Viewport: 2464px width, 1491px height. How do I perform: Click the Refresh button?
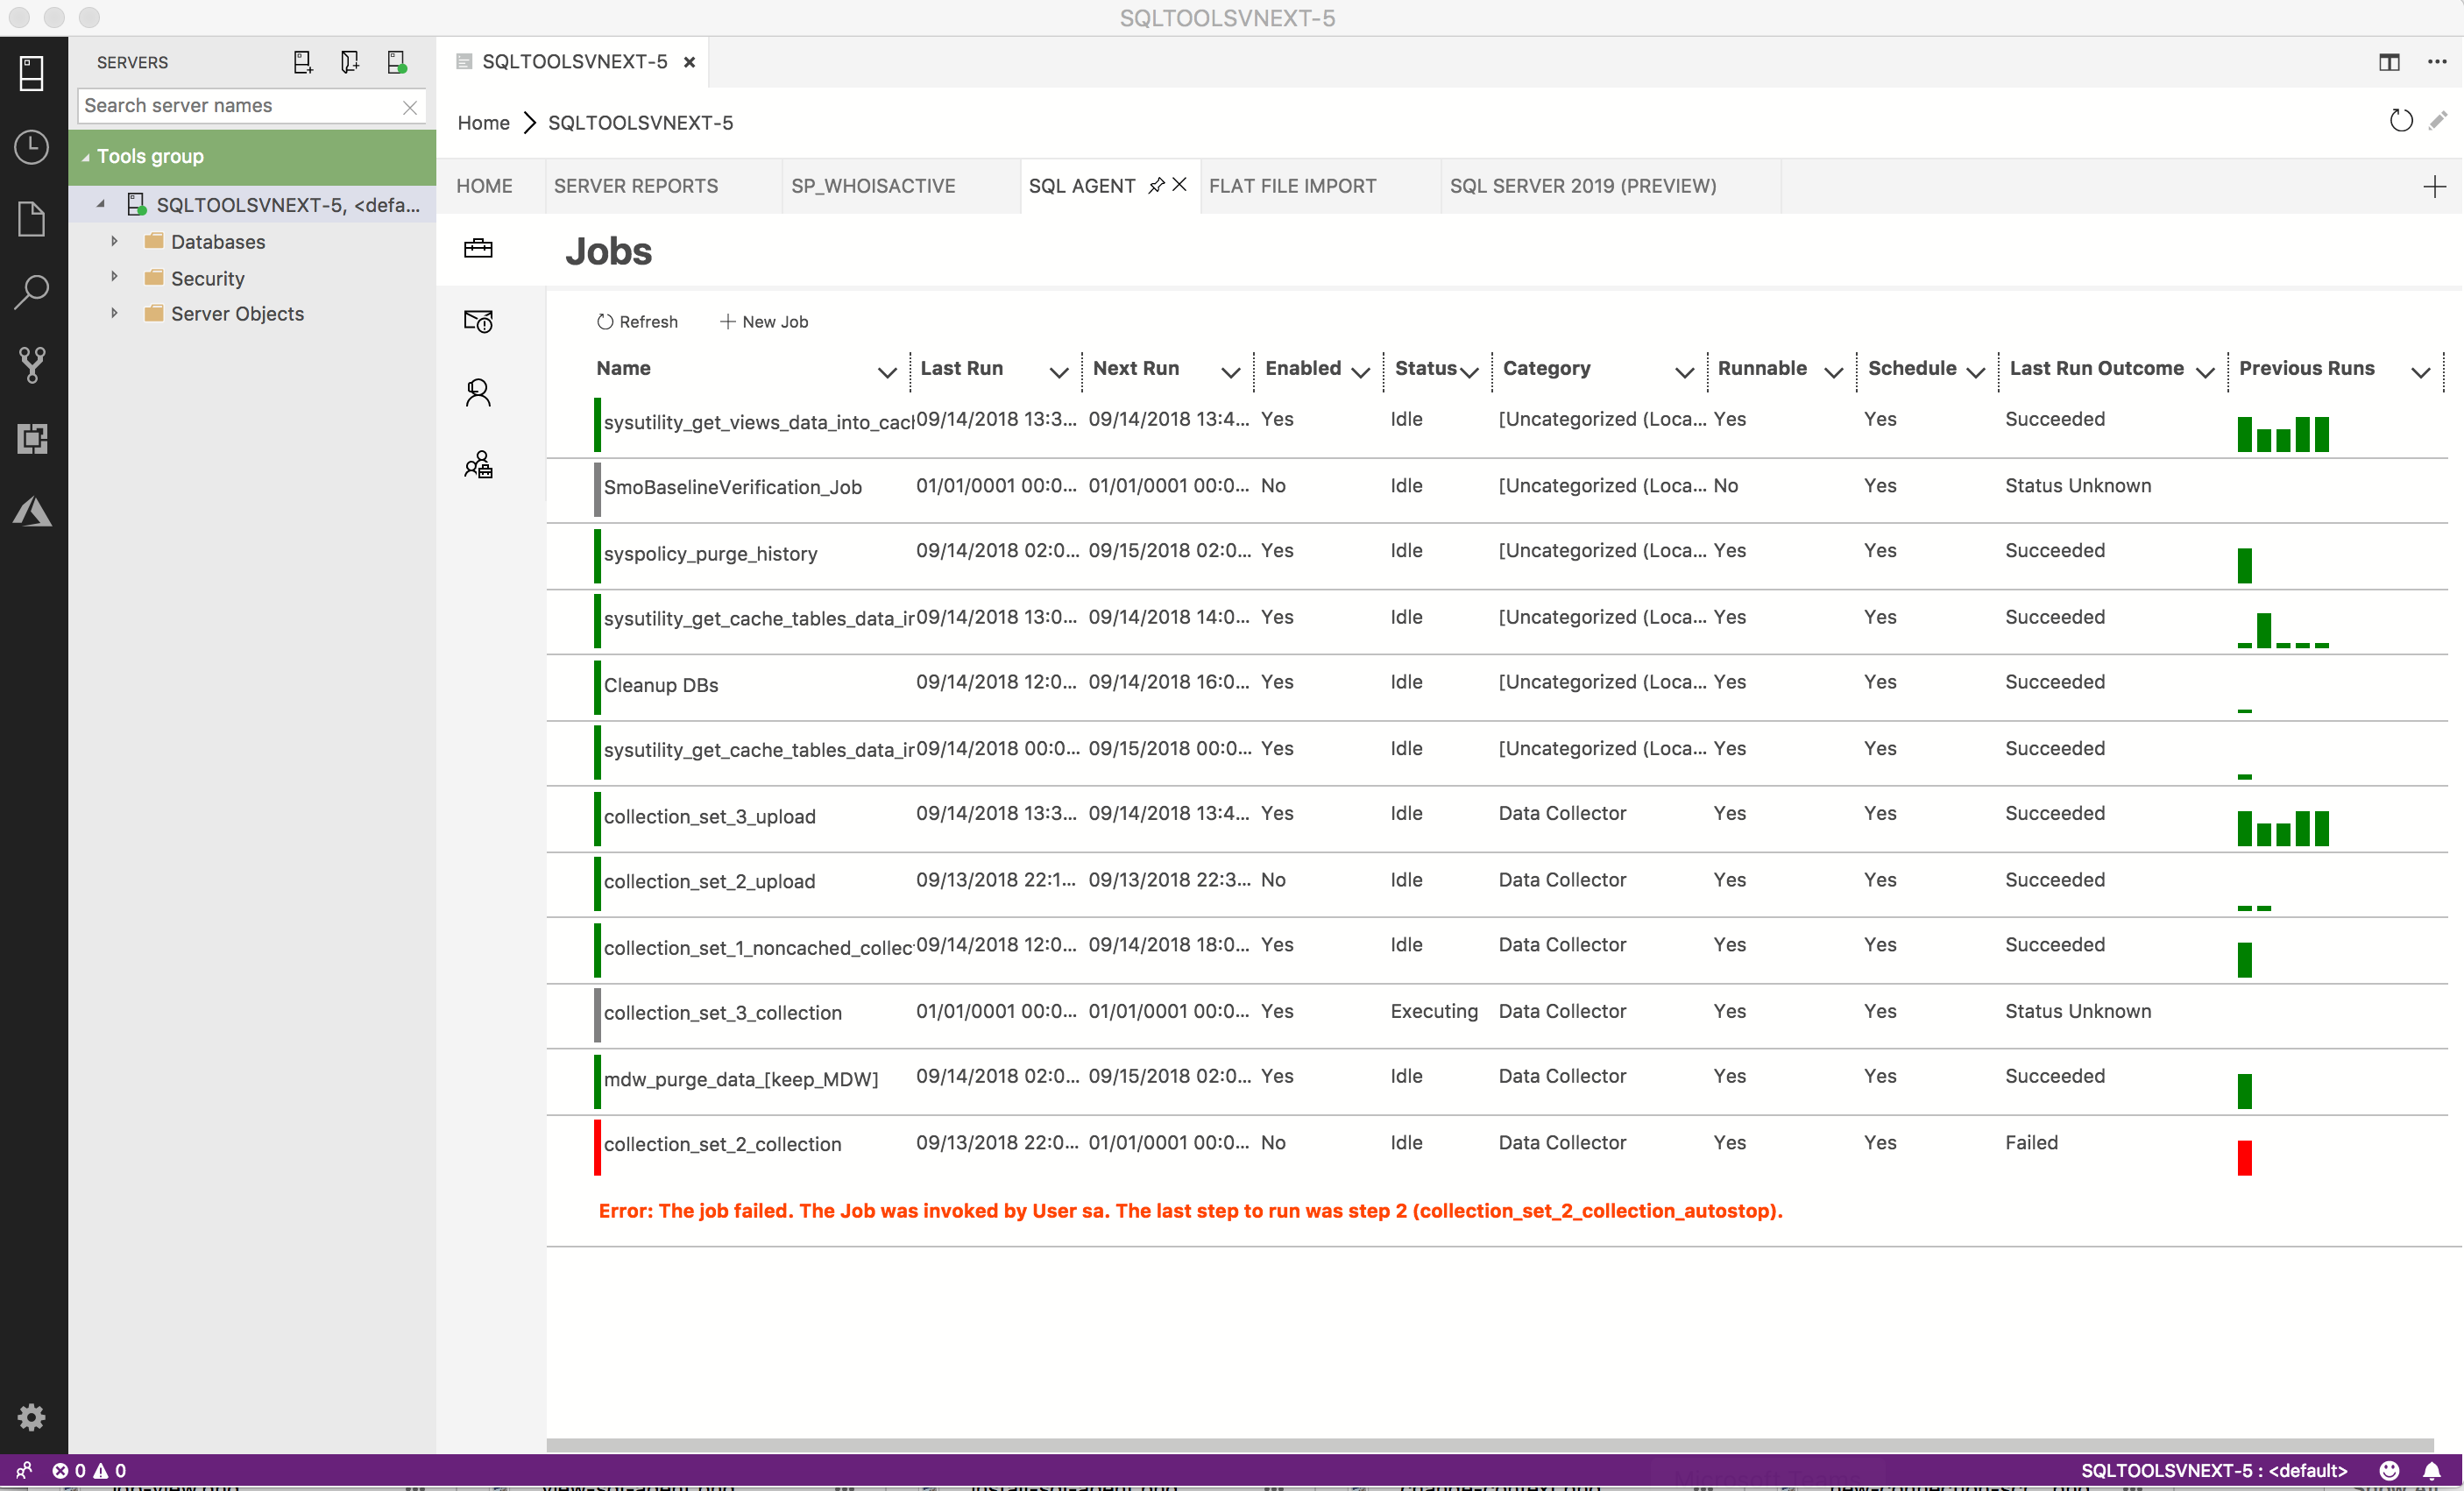tap(637, 321)
